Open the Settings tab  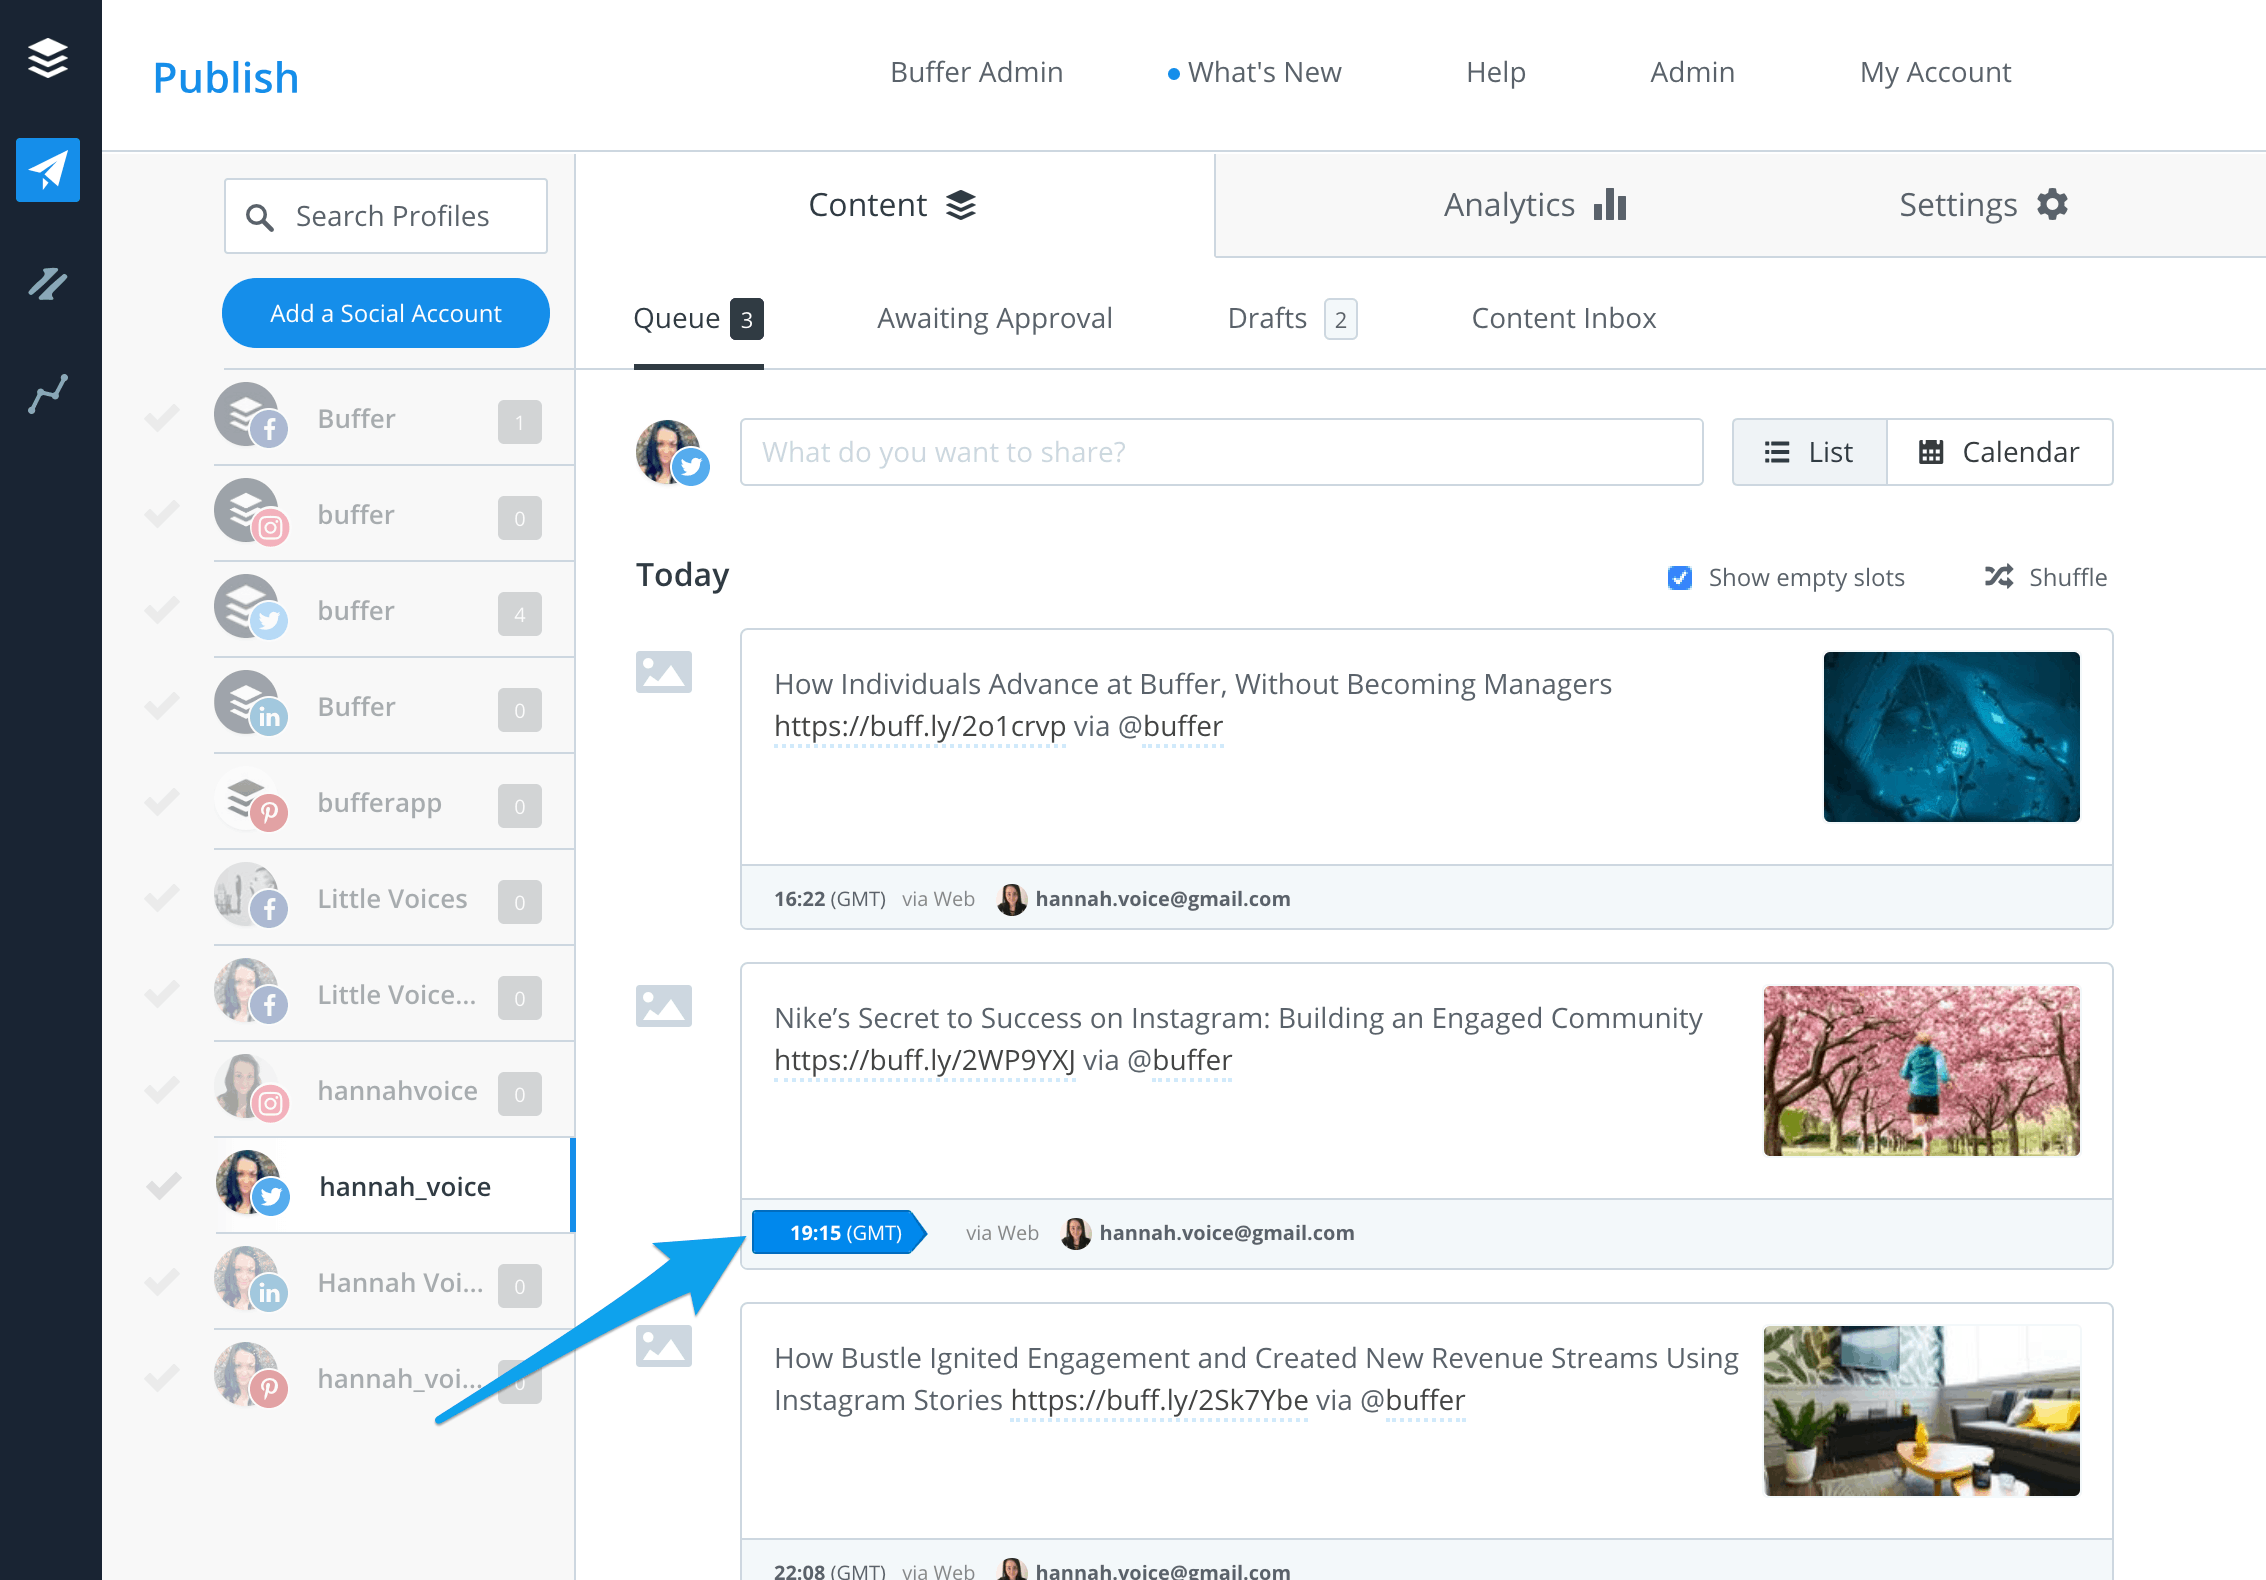[x=1983, y=205]
